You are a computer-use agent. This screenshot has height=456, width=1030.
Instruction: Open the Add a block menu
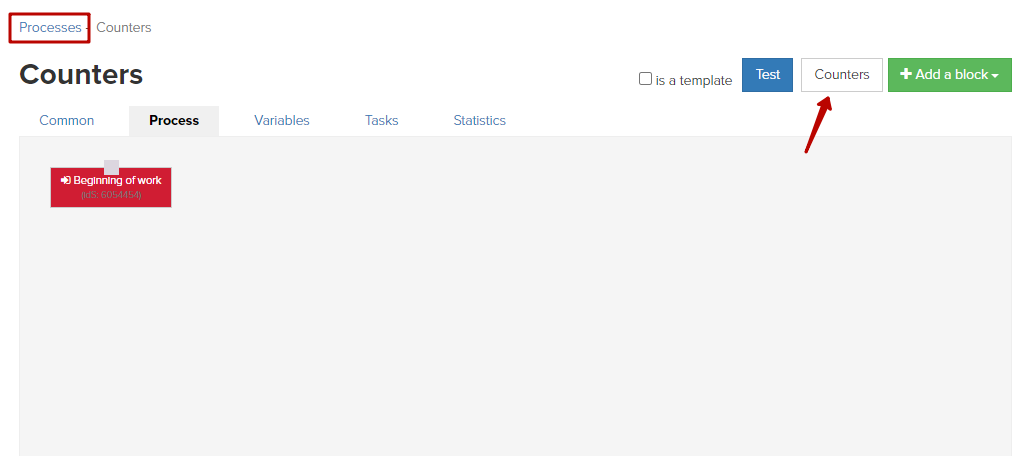[950, 75]
